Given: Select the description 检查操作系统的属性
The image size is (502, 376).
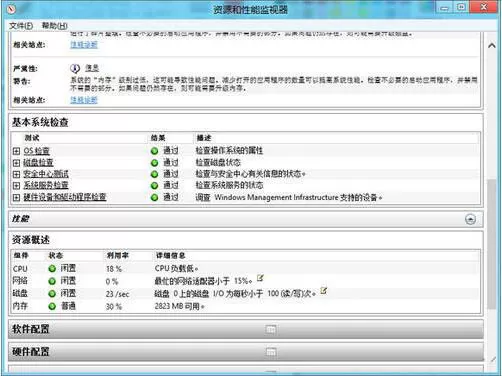Looking at the screenshot, I should (229, 151).
